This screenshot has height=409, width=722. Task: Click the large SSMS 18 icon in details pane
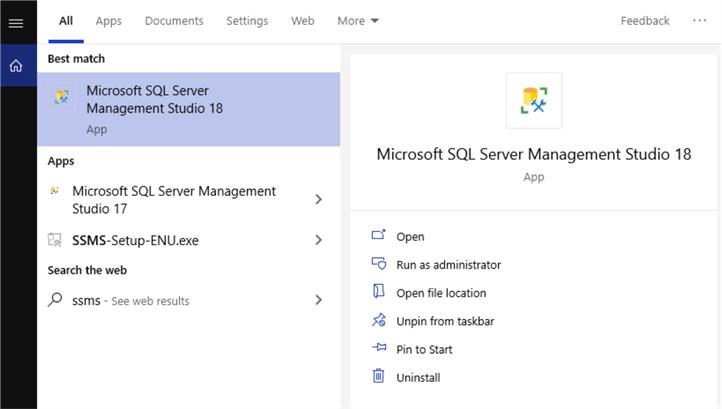534,100
